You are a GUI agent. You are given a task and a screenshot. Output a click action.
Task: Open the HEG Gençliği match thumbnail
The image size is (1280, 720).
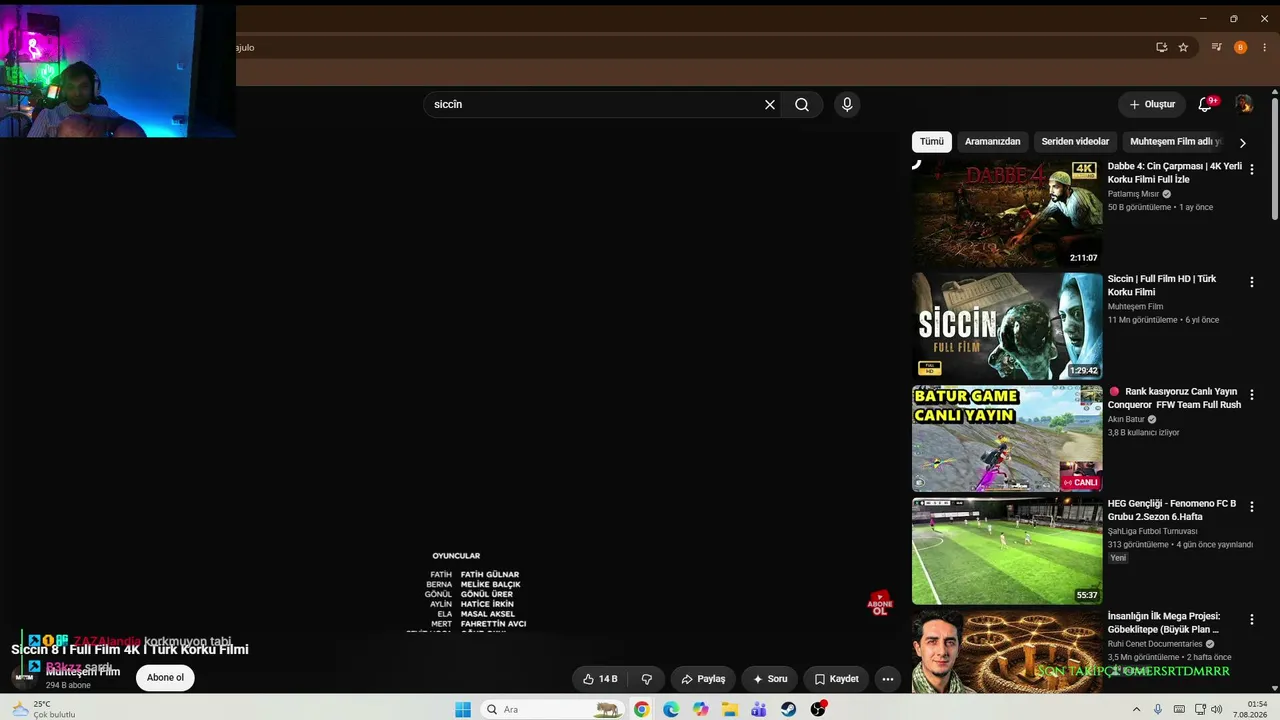tap(1007, 551)
